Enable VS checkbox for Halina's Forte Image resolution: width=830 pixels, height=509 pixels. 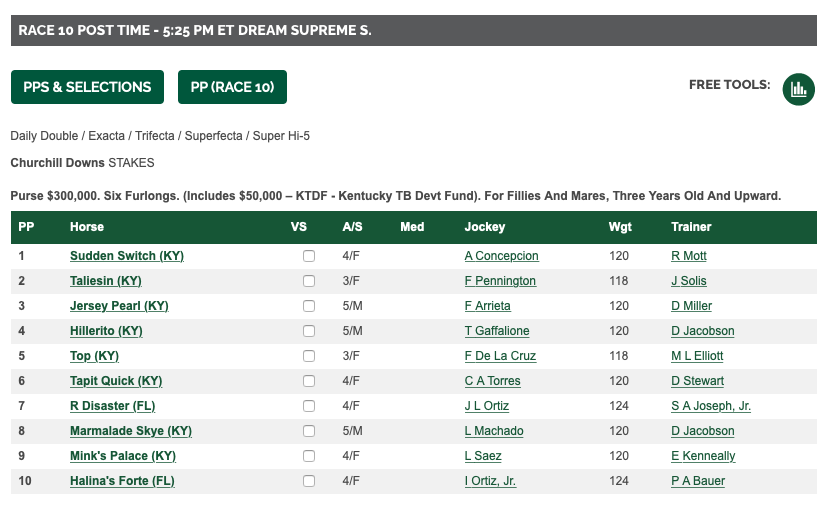[309, 481]
